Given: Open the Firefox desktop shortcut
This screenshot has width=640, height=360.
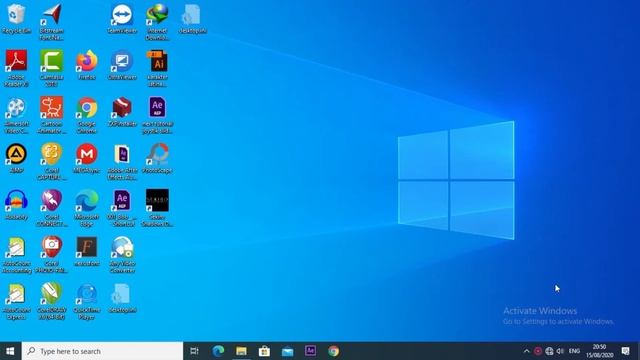Looking at the screenshot, I should point(87,65).
